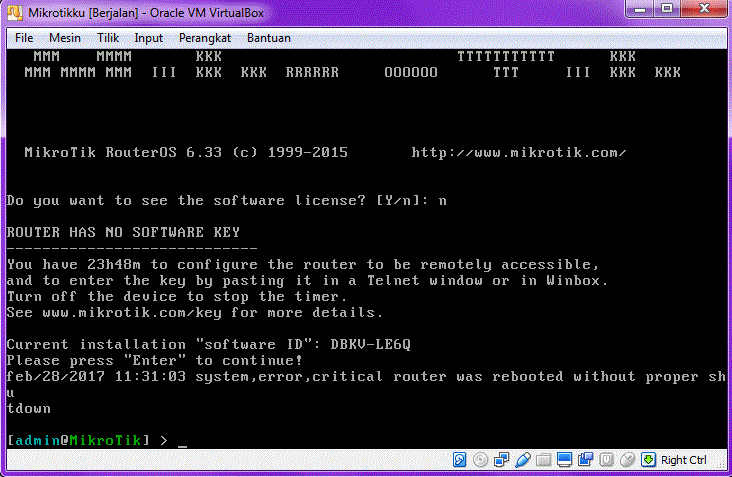
Task: Click the Right Ctrl host key label
Action: click(x=683, y=460)
